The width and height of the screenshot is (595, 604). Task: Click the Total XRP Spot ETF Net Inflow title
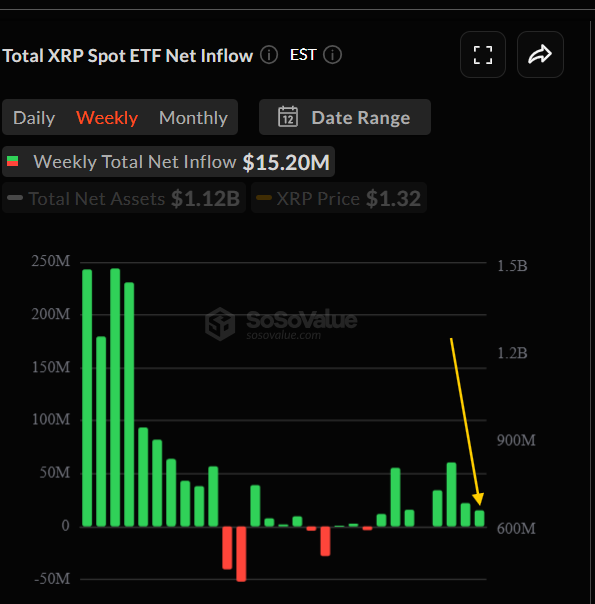pyautogui.click(x=128, y=55)
